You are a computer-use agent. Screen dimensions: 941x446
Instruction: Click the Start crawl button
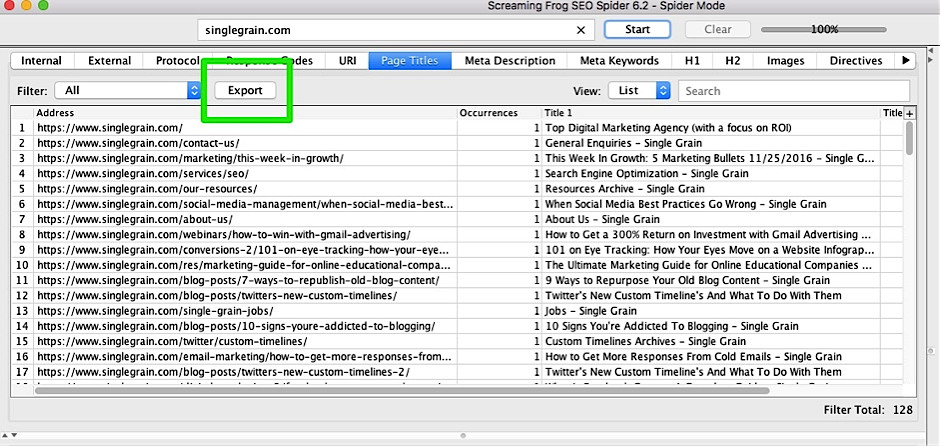pyautogui.click(x=637, y=30)
